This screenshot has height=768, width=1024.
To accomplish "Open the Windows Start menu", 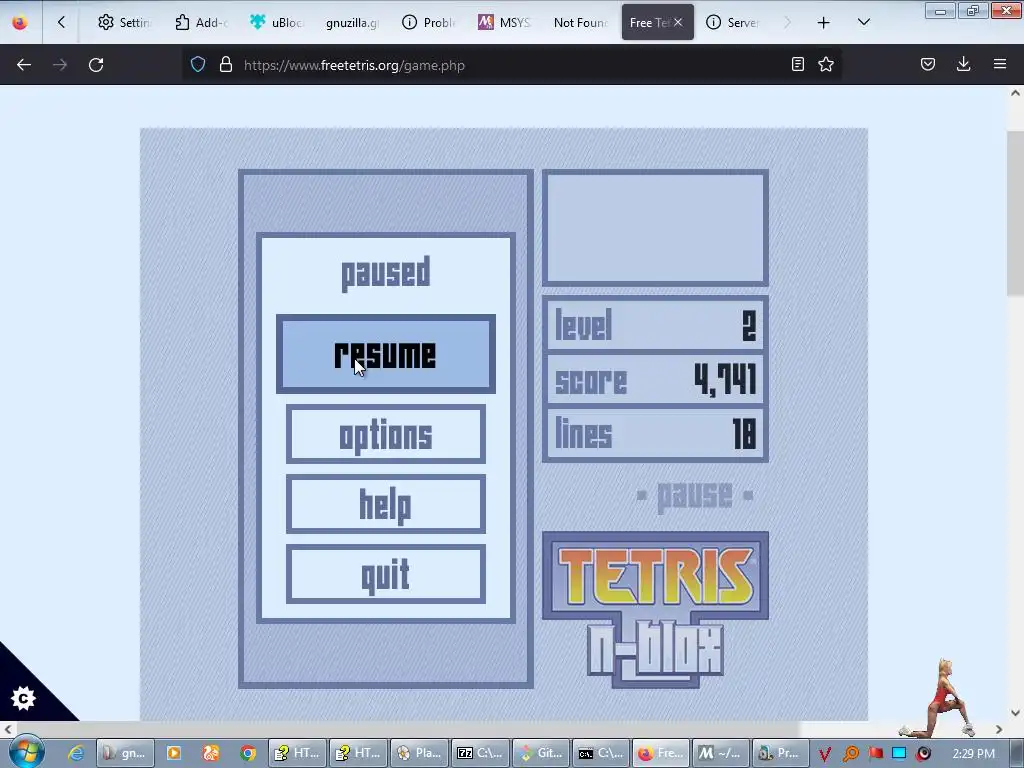I will [26, 752].
